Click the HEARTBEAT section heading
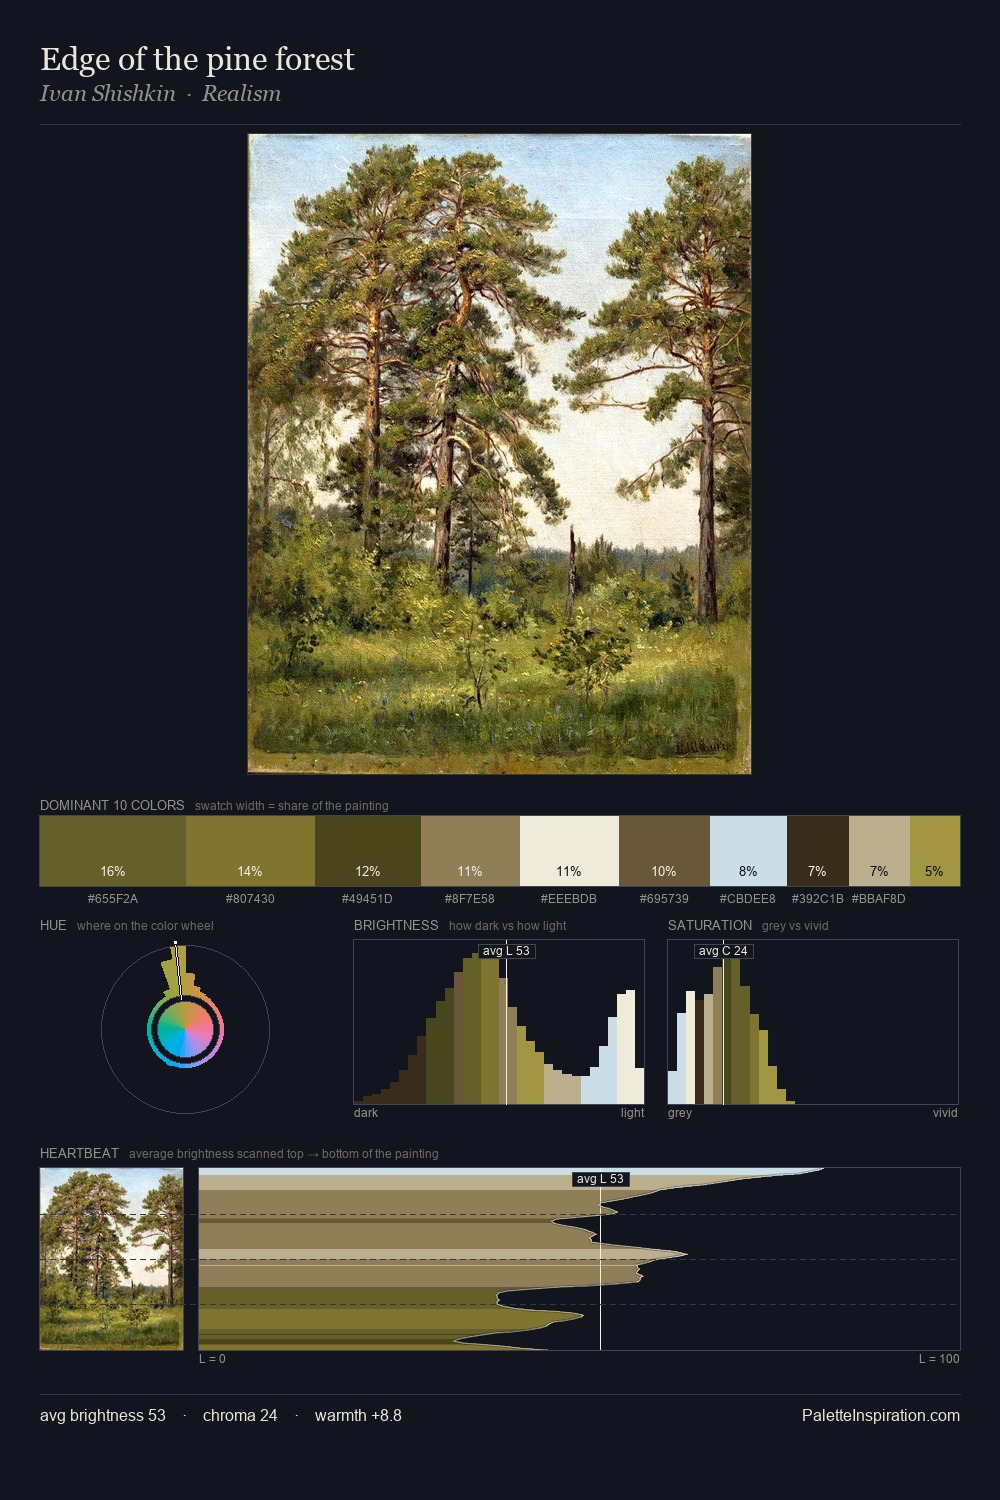Image resolution: width=1000 pixels, height=1500 pixels. [79, 1153]
